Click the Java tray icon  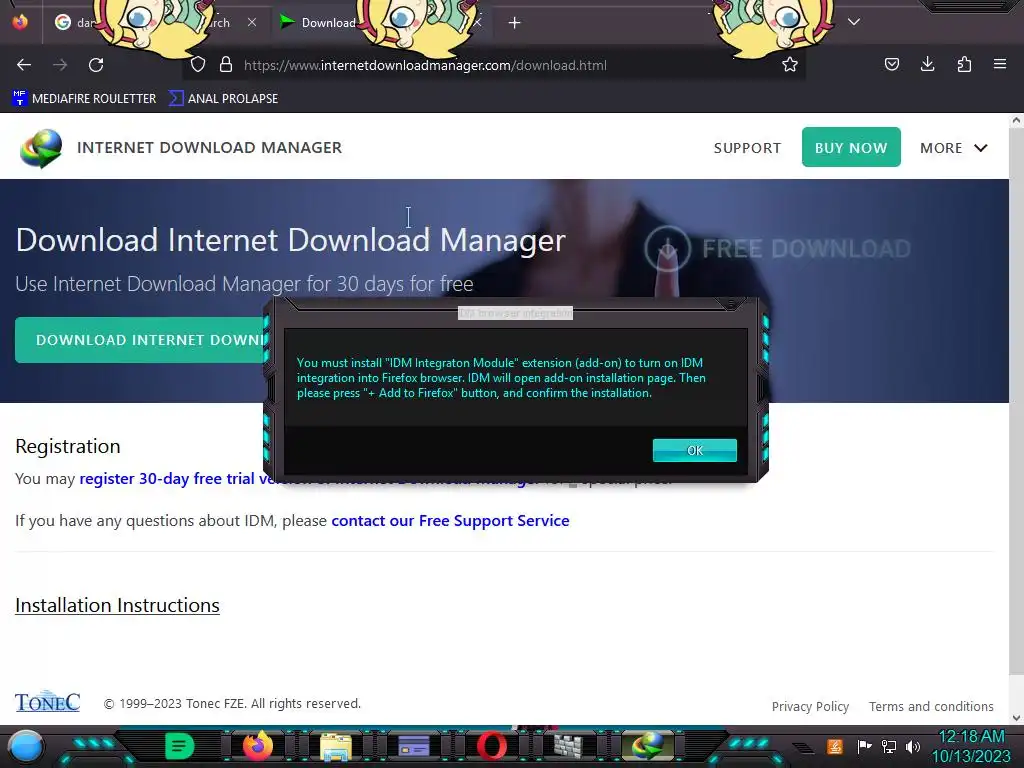tap(835, 746)
